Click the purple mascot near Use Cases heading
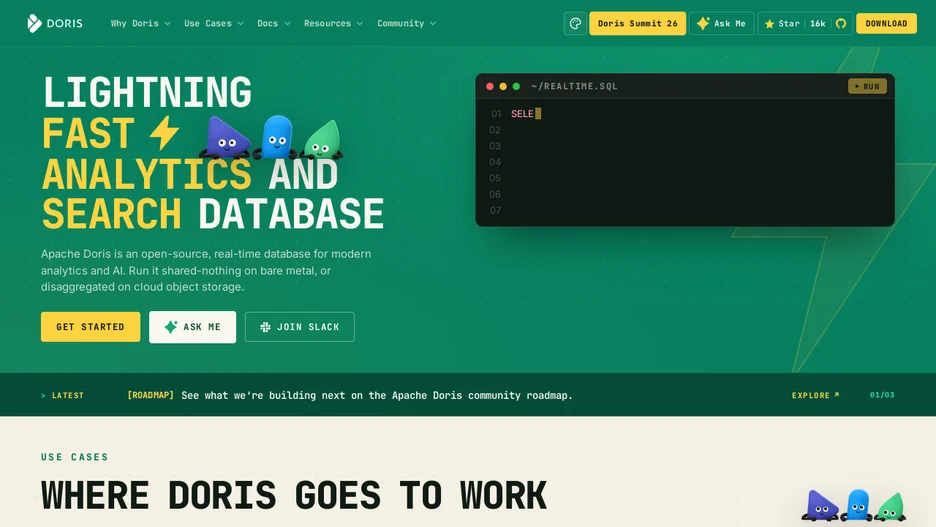The width and height of the screenshot is (936, 527). (x=820, y=505)
